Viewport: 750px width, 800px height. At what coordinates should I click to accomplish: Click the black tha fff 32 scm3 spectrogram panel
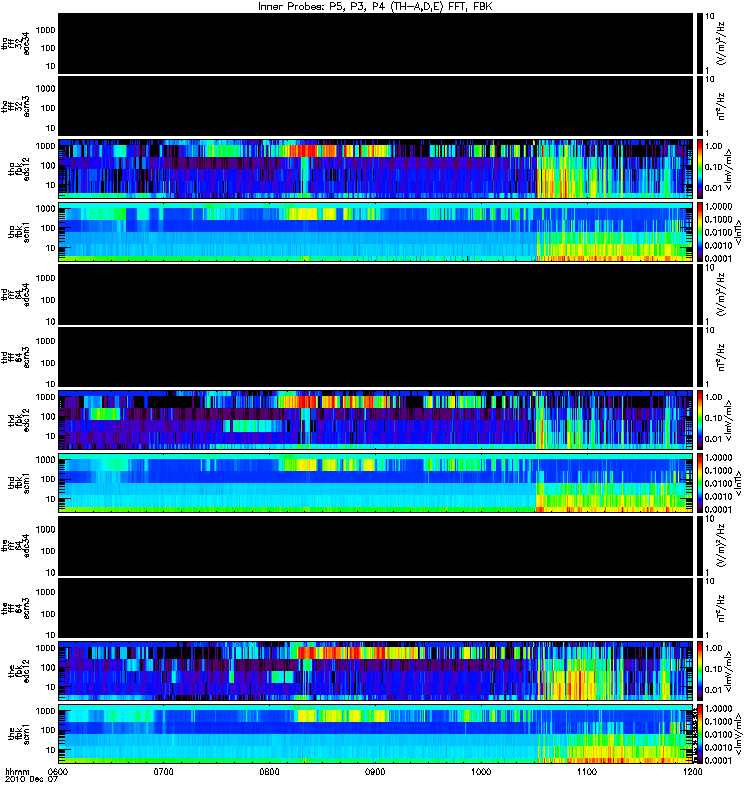click(x=376, y=106)
